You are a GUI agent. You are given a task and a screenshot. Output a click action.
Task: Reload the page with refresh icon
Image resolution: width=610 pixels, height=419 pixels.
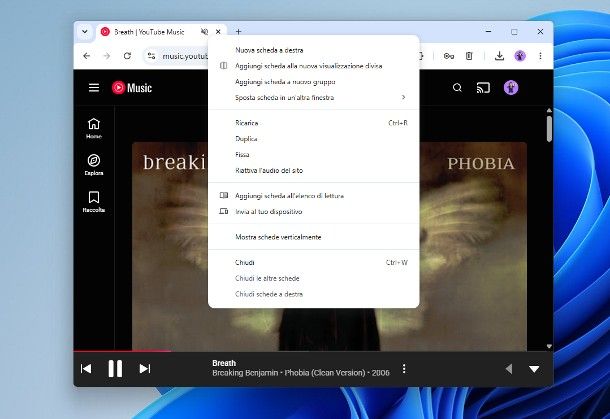coord(127,56)
